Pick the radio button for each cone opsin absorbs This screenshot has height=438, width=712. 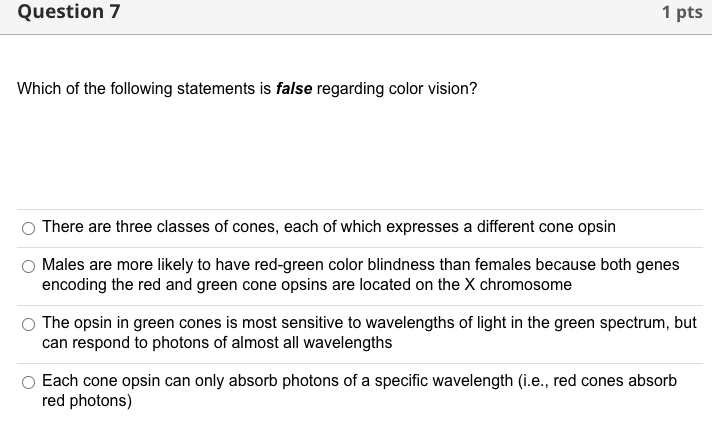[x=28, y=383]
